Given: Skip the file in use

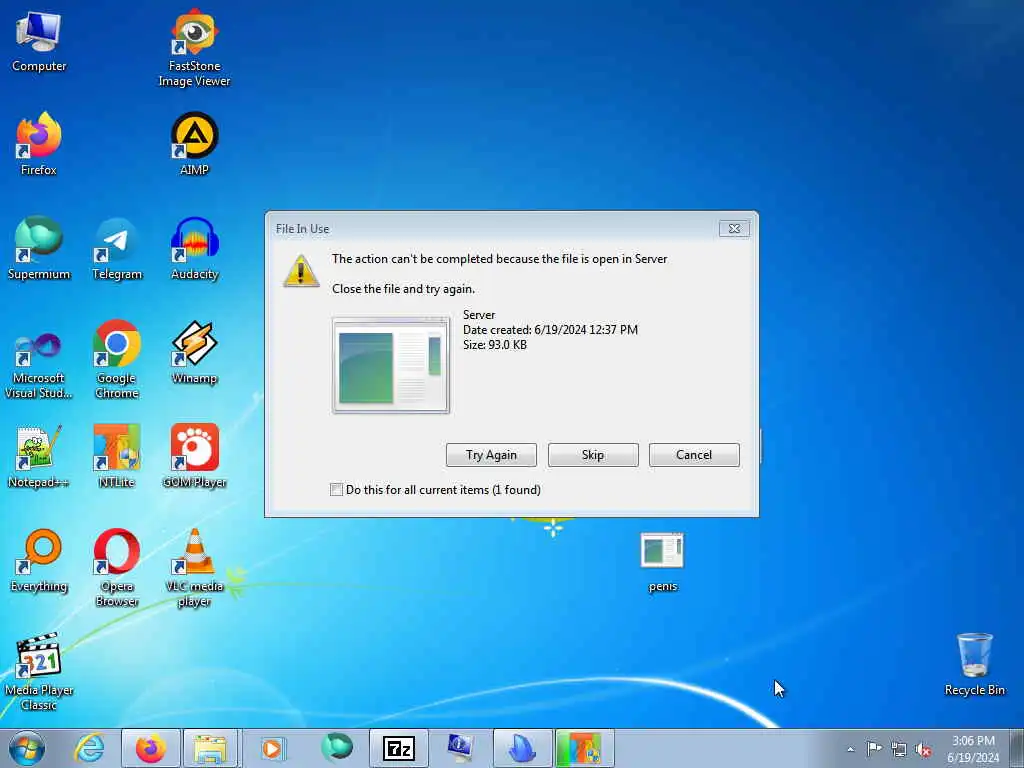Looking at the screenshot, I should [593, 455].
